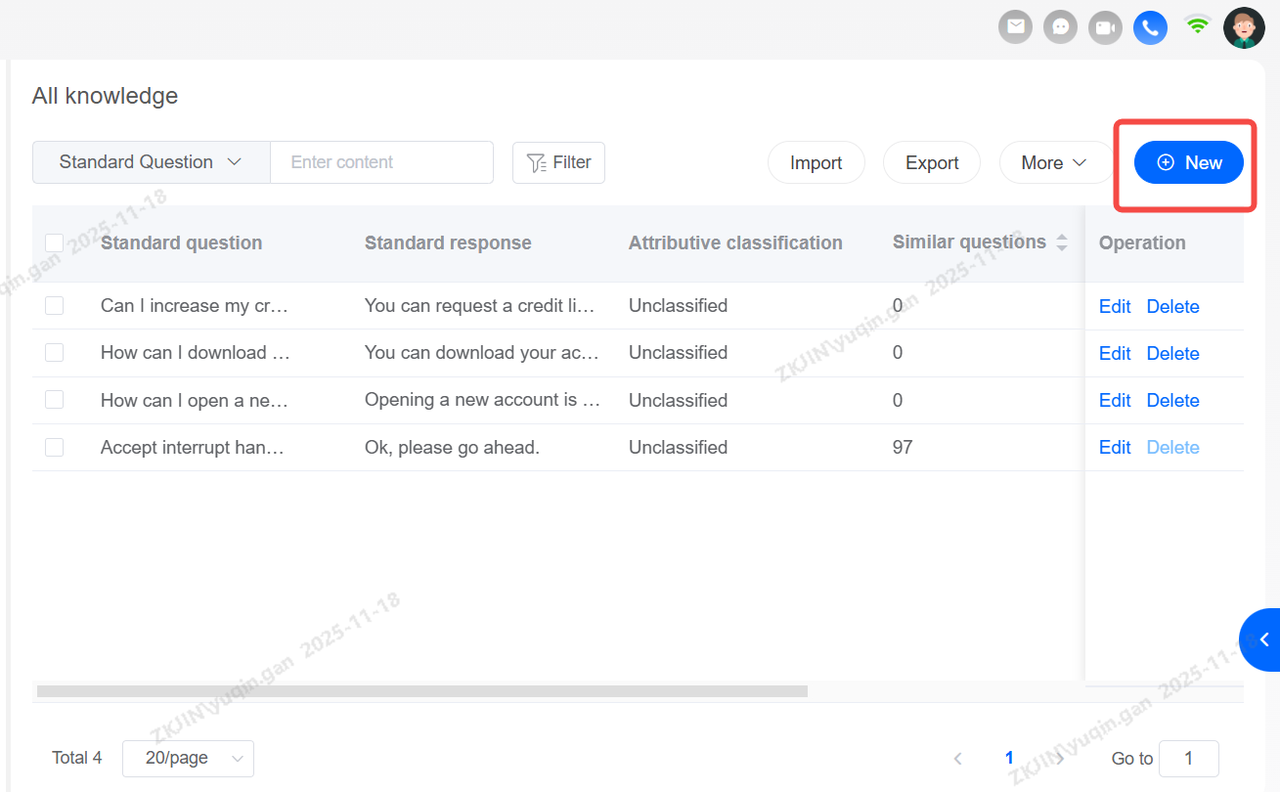Expand the blue side panel arrow
The image size is (1280, 792).
(x=1263, y=639)
